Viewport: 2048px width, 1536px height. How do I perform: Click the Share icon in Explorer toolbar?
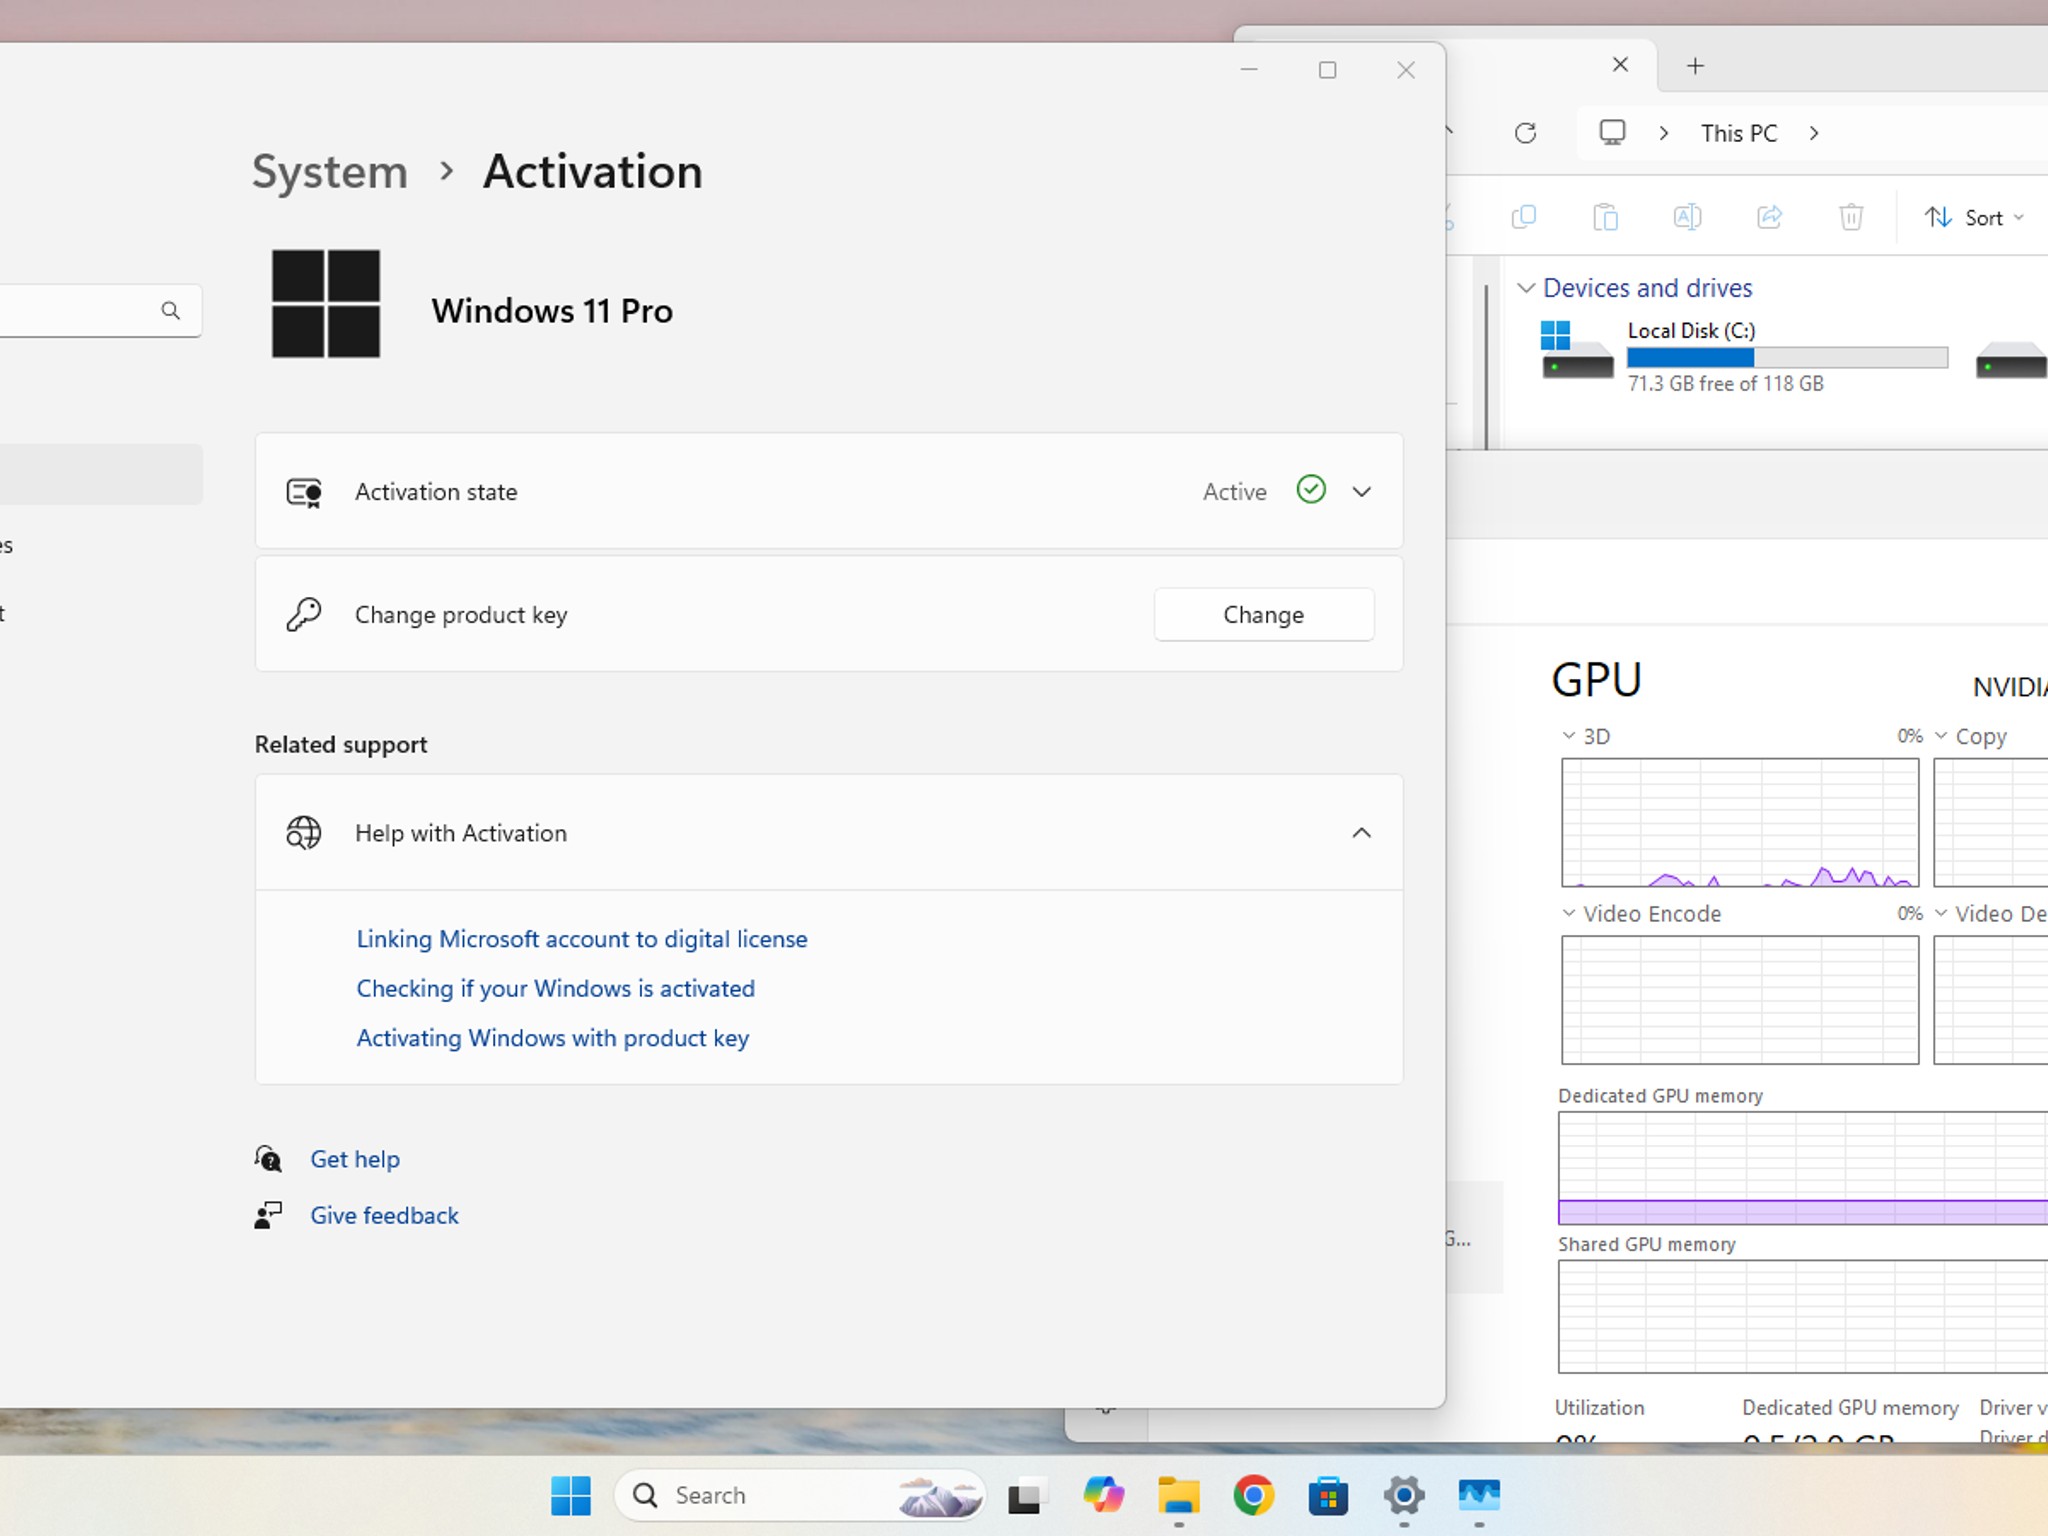[1769, 217]
